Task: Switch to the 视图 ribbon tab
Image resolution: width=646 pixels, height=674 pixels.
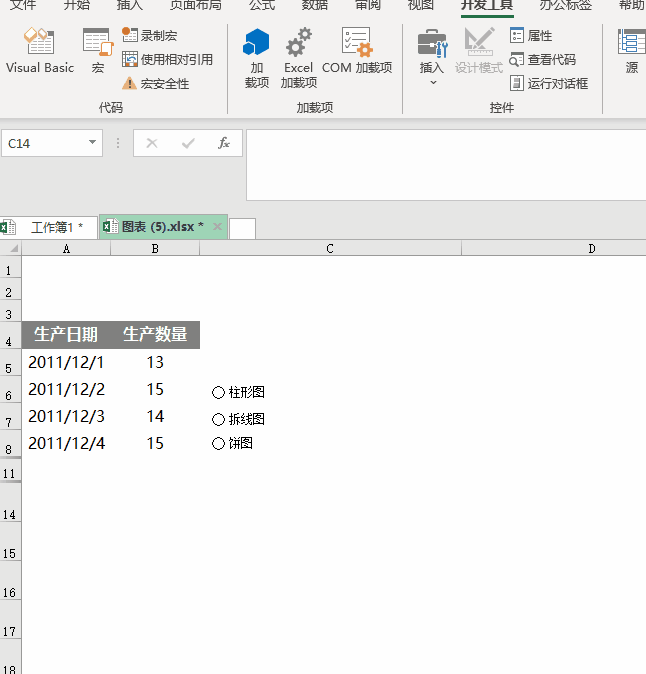Action: point(421,5)
